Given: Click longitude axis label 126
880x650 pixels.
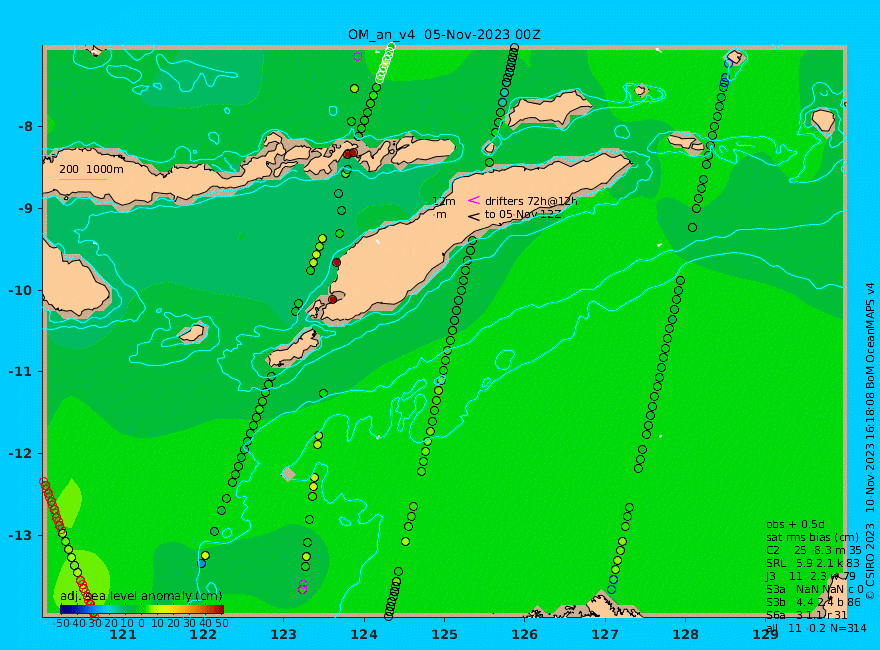Looking at the screenshot, I should pos(525,635).
